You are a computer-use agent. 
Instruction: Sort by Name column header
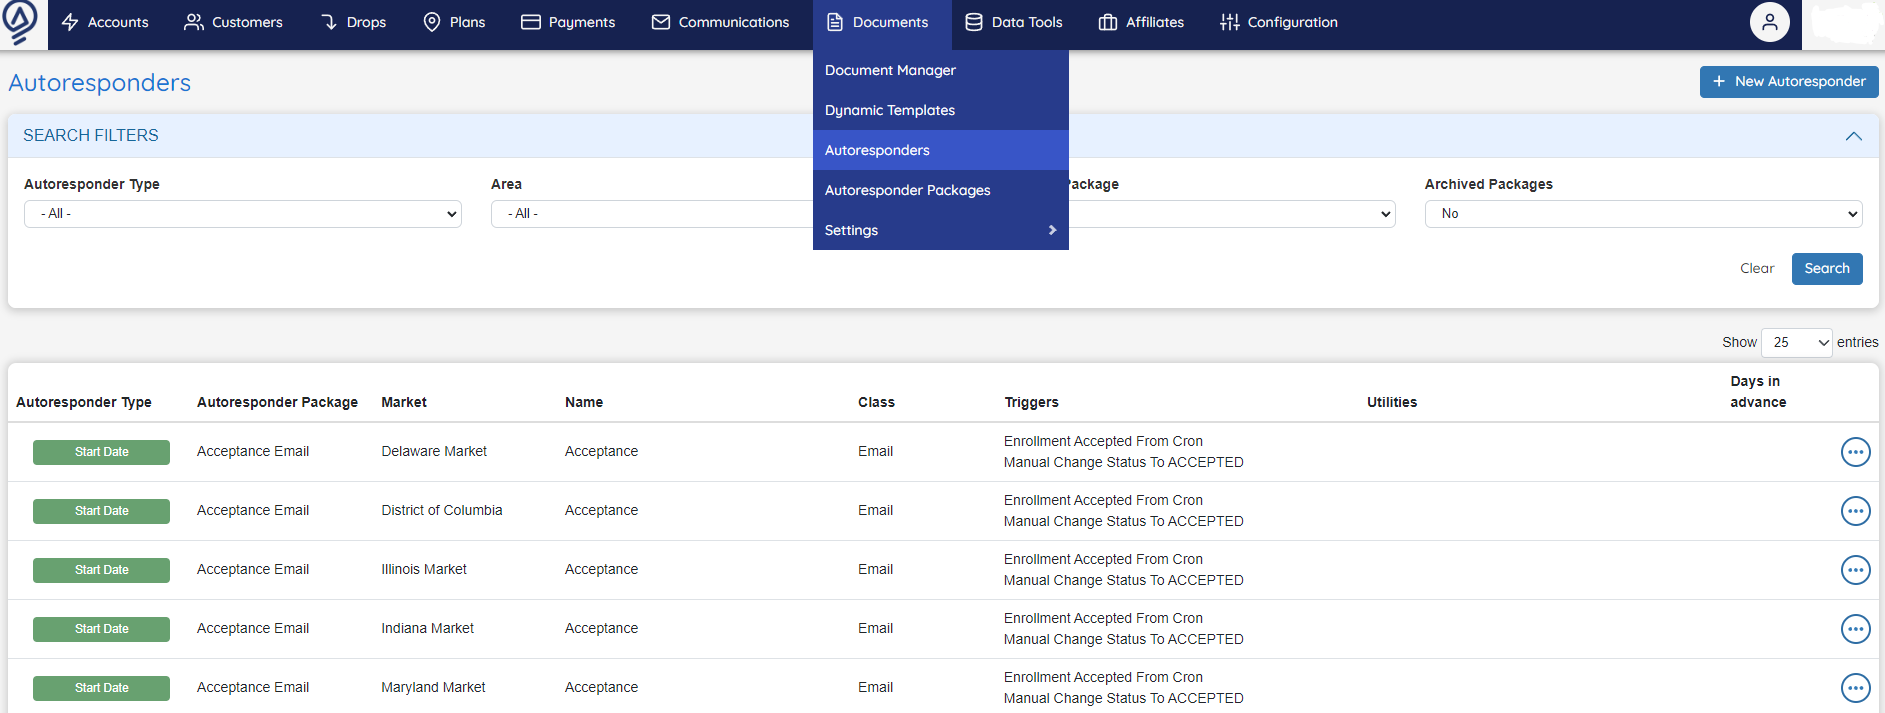click(584, 403)
